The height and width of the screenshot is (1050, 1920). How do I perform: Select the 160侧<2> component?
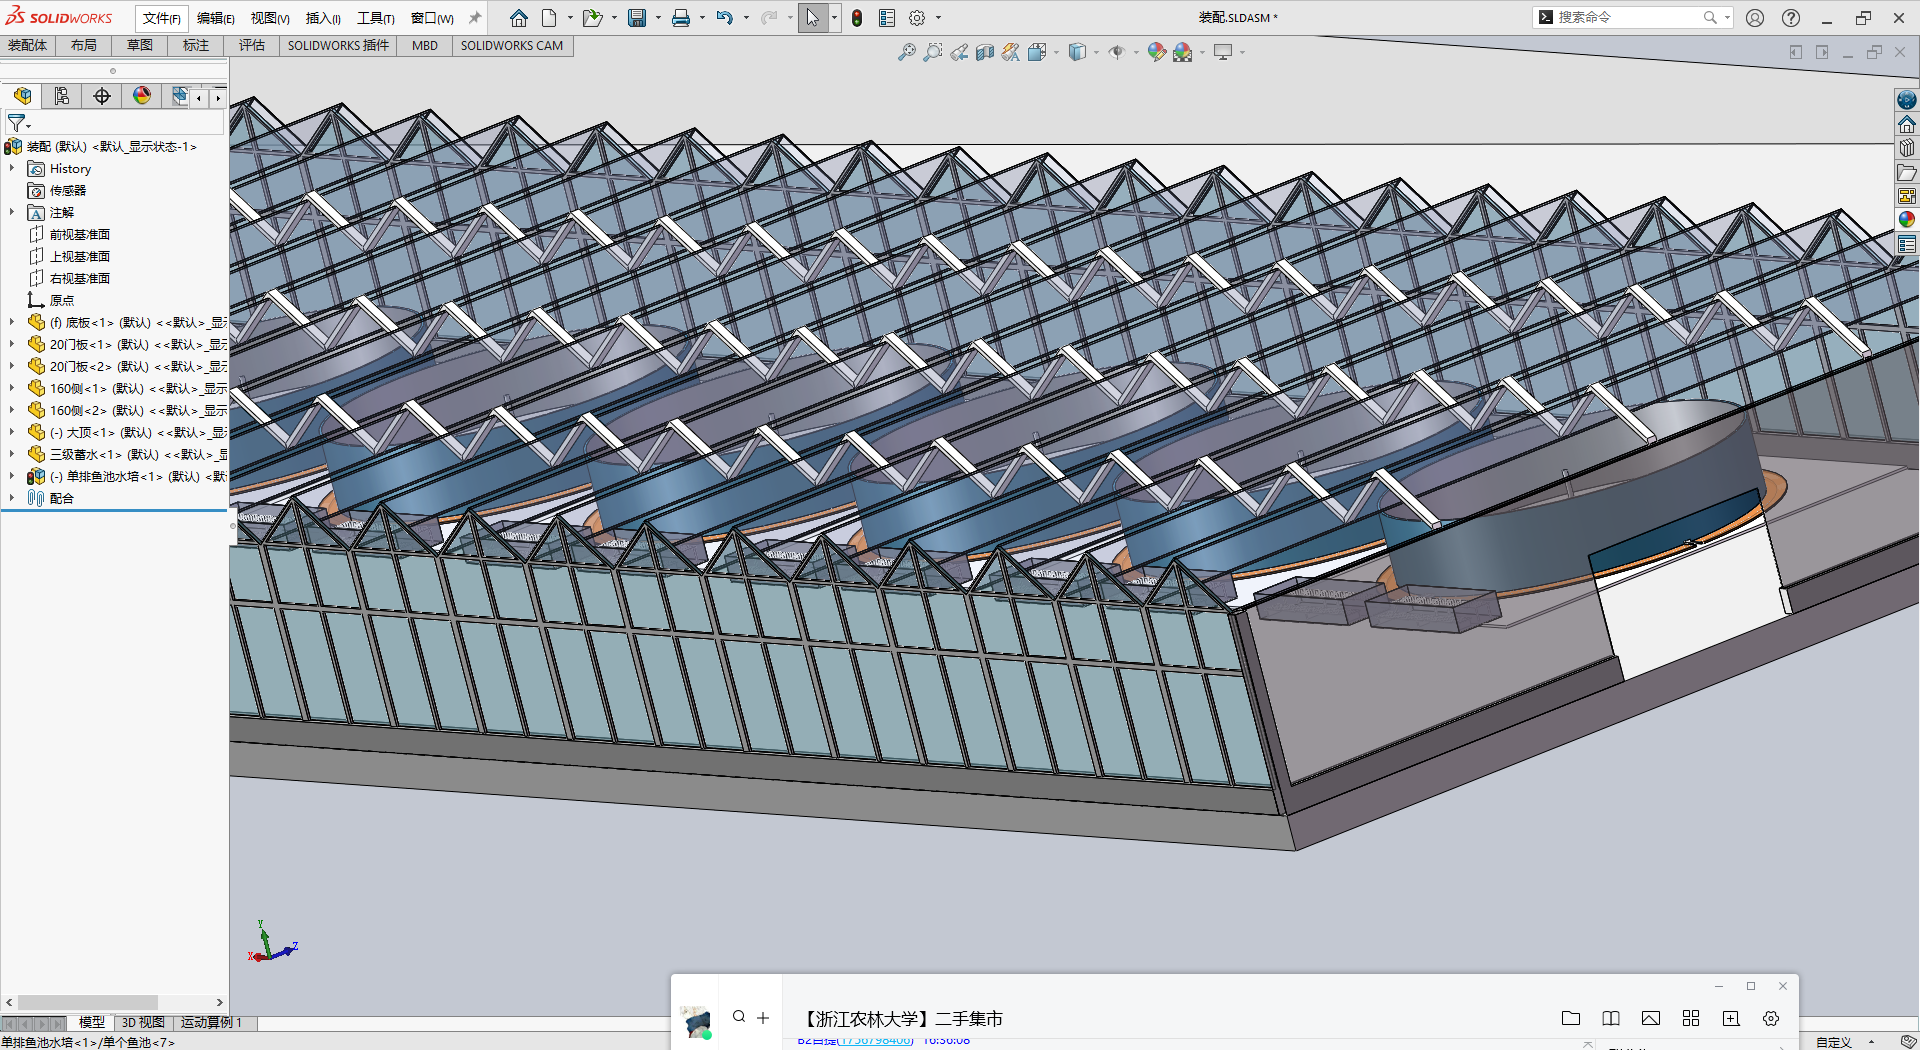click(x=128, y=410)
